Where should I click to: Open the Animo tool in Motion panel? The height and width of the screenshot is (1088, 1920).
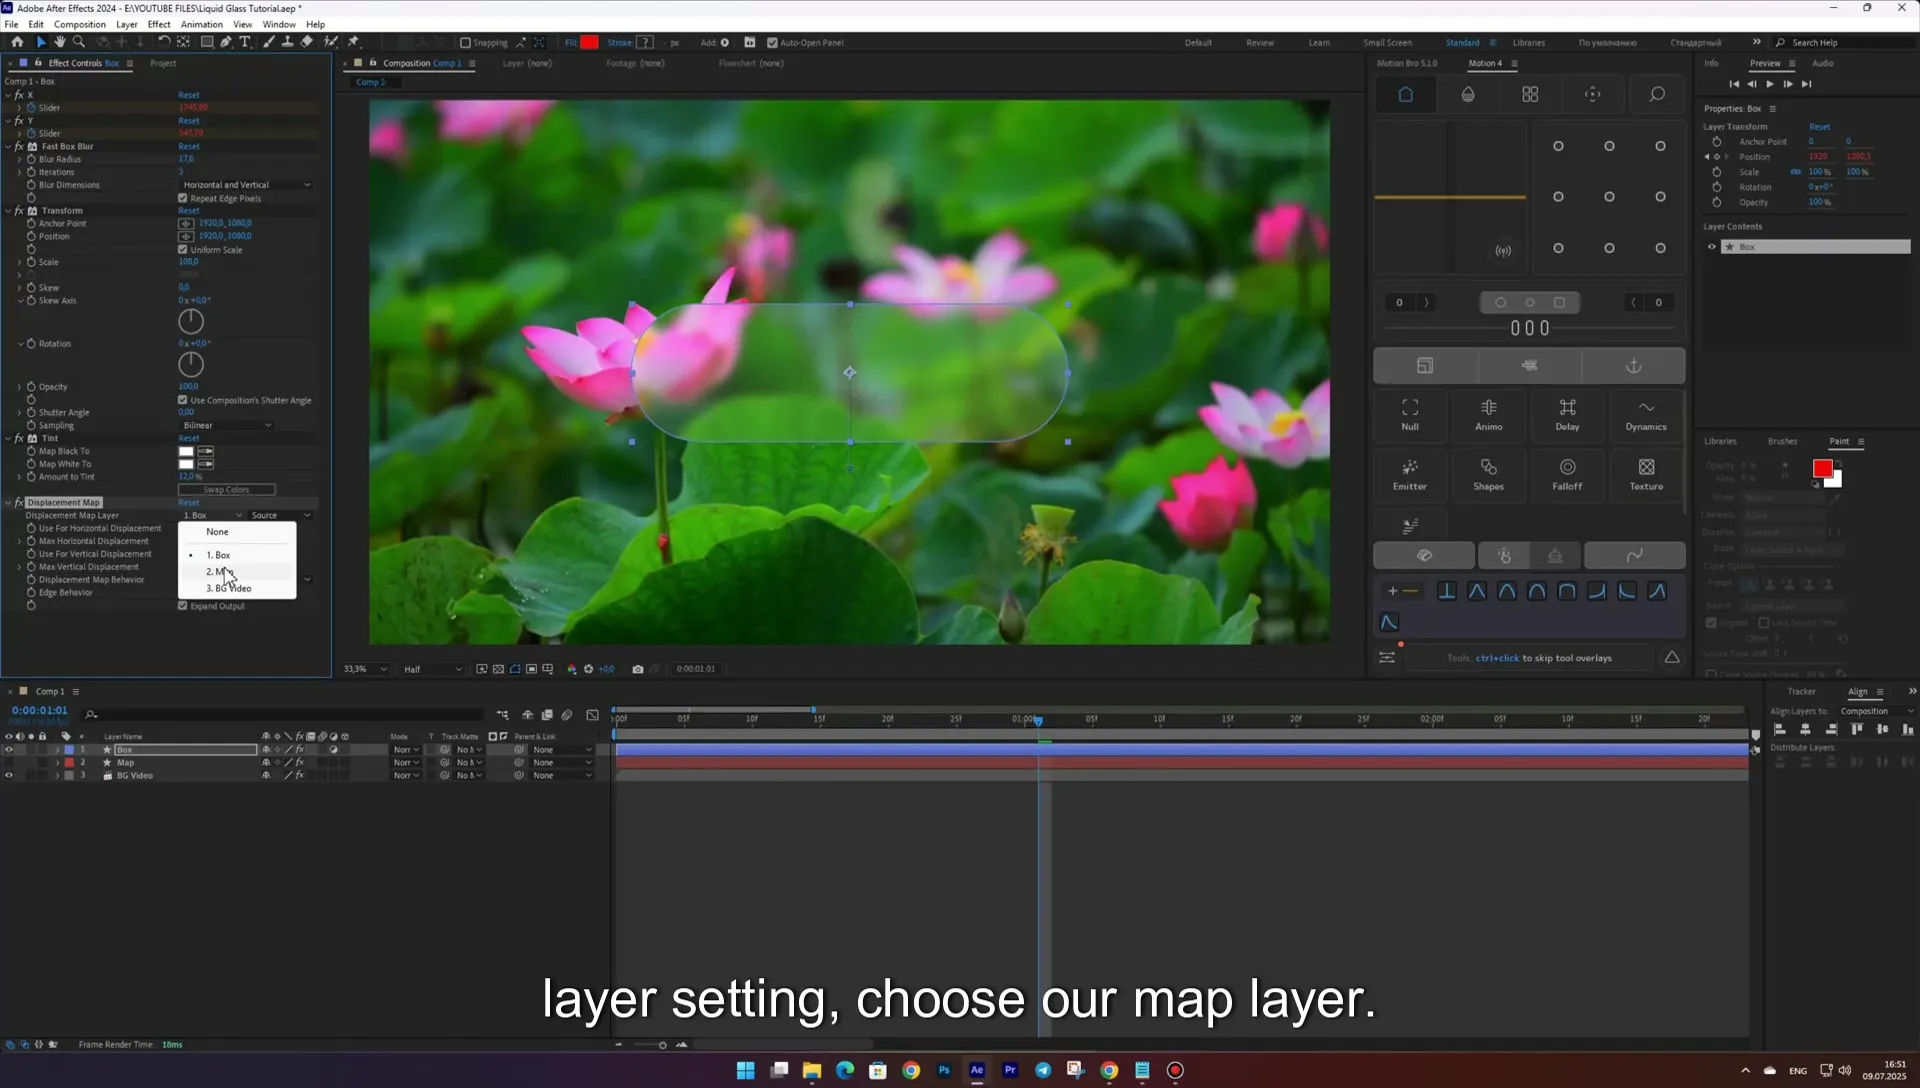tap(1488, 414)
